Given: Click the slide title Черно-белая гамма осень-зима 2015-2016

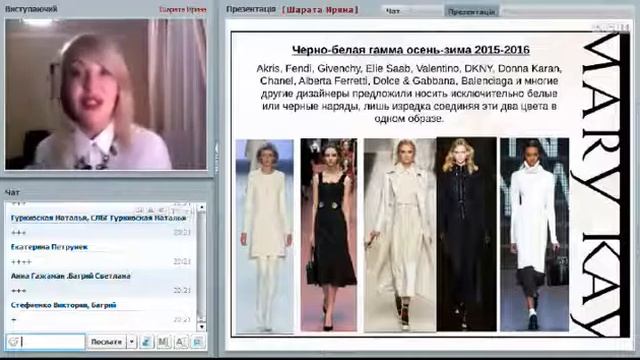Looking at the screenshot, I should click(x=411, y=50).
